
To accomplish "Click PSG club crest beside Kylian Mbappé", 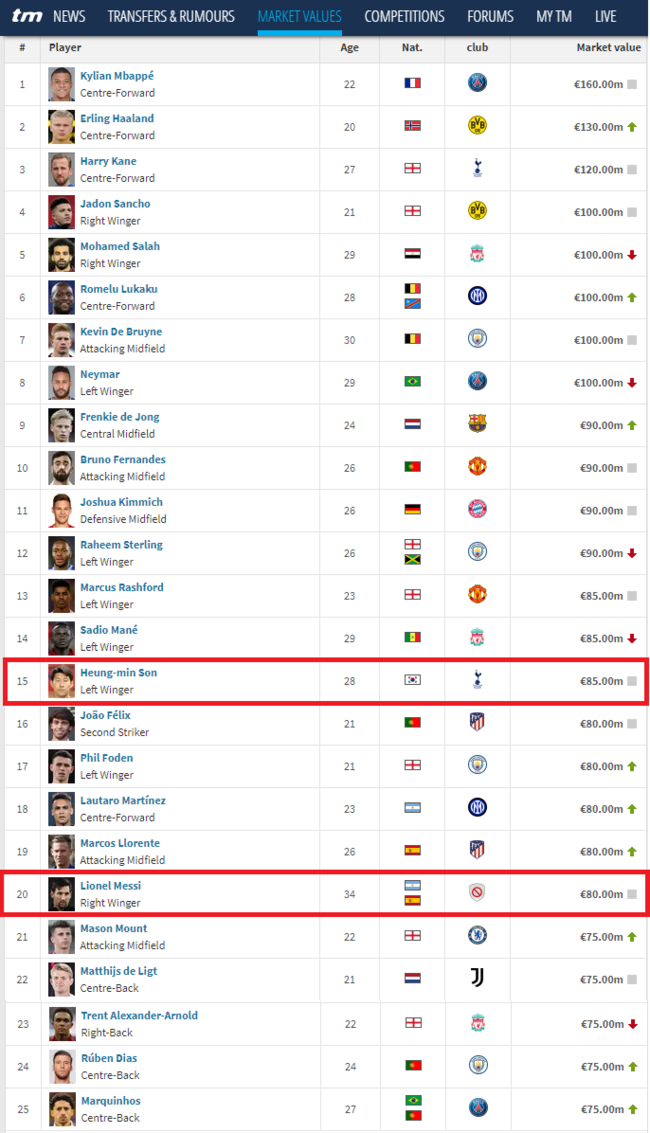I will pyautogui.click(x=477, y=83).
